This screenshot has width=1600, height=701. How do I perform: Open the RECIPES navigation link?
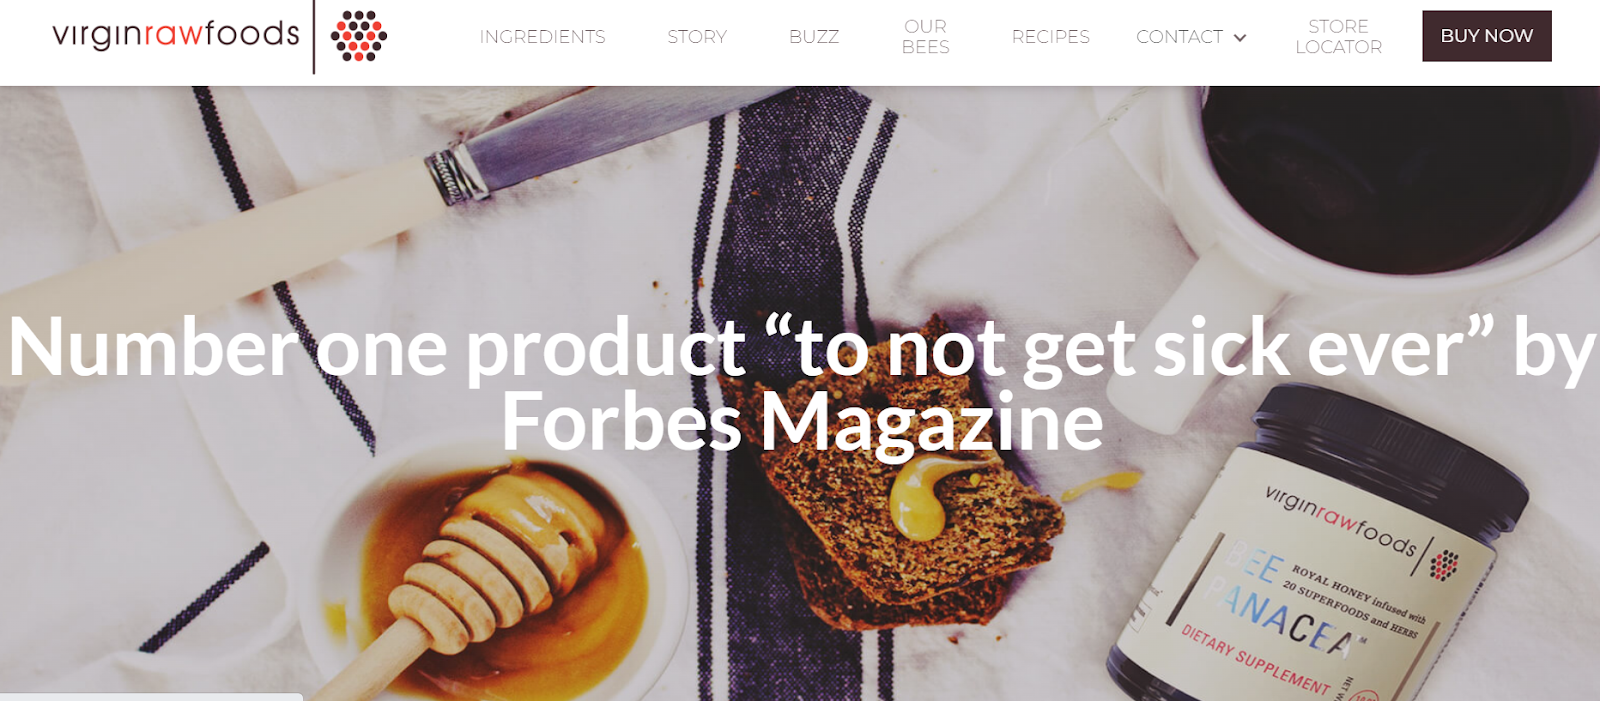tap(1050, 37)
